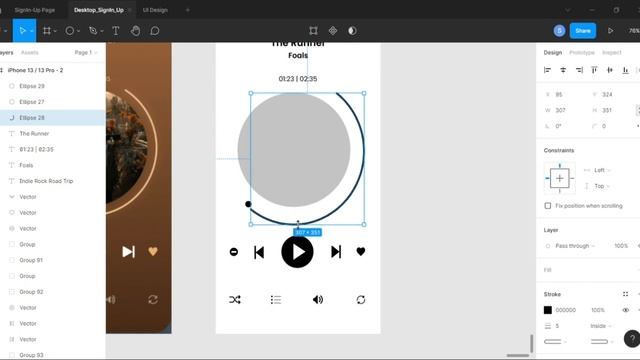Open the Move tool dropdown arrow

32,31
